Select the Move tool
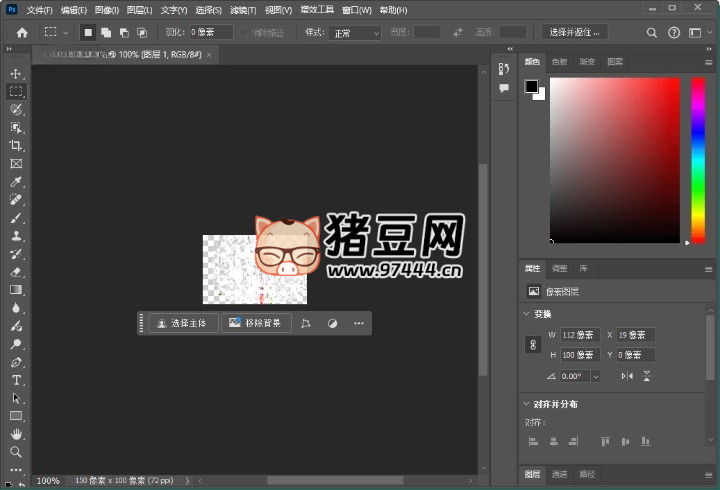Screen dimensions: 720x490 tap(16, 73)
